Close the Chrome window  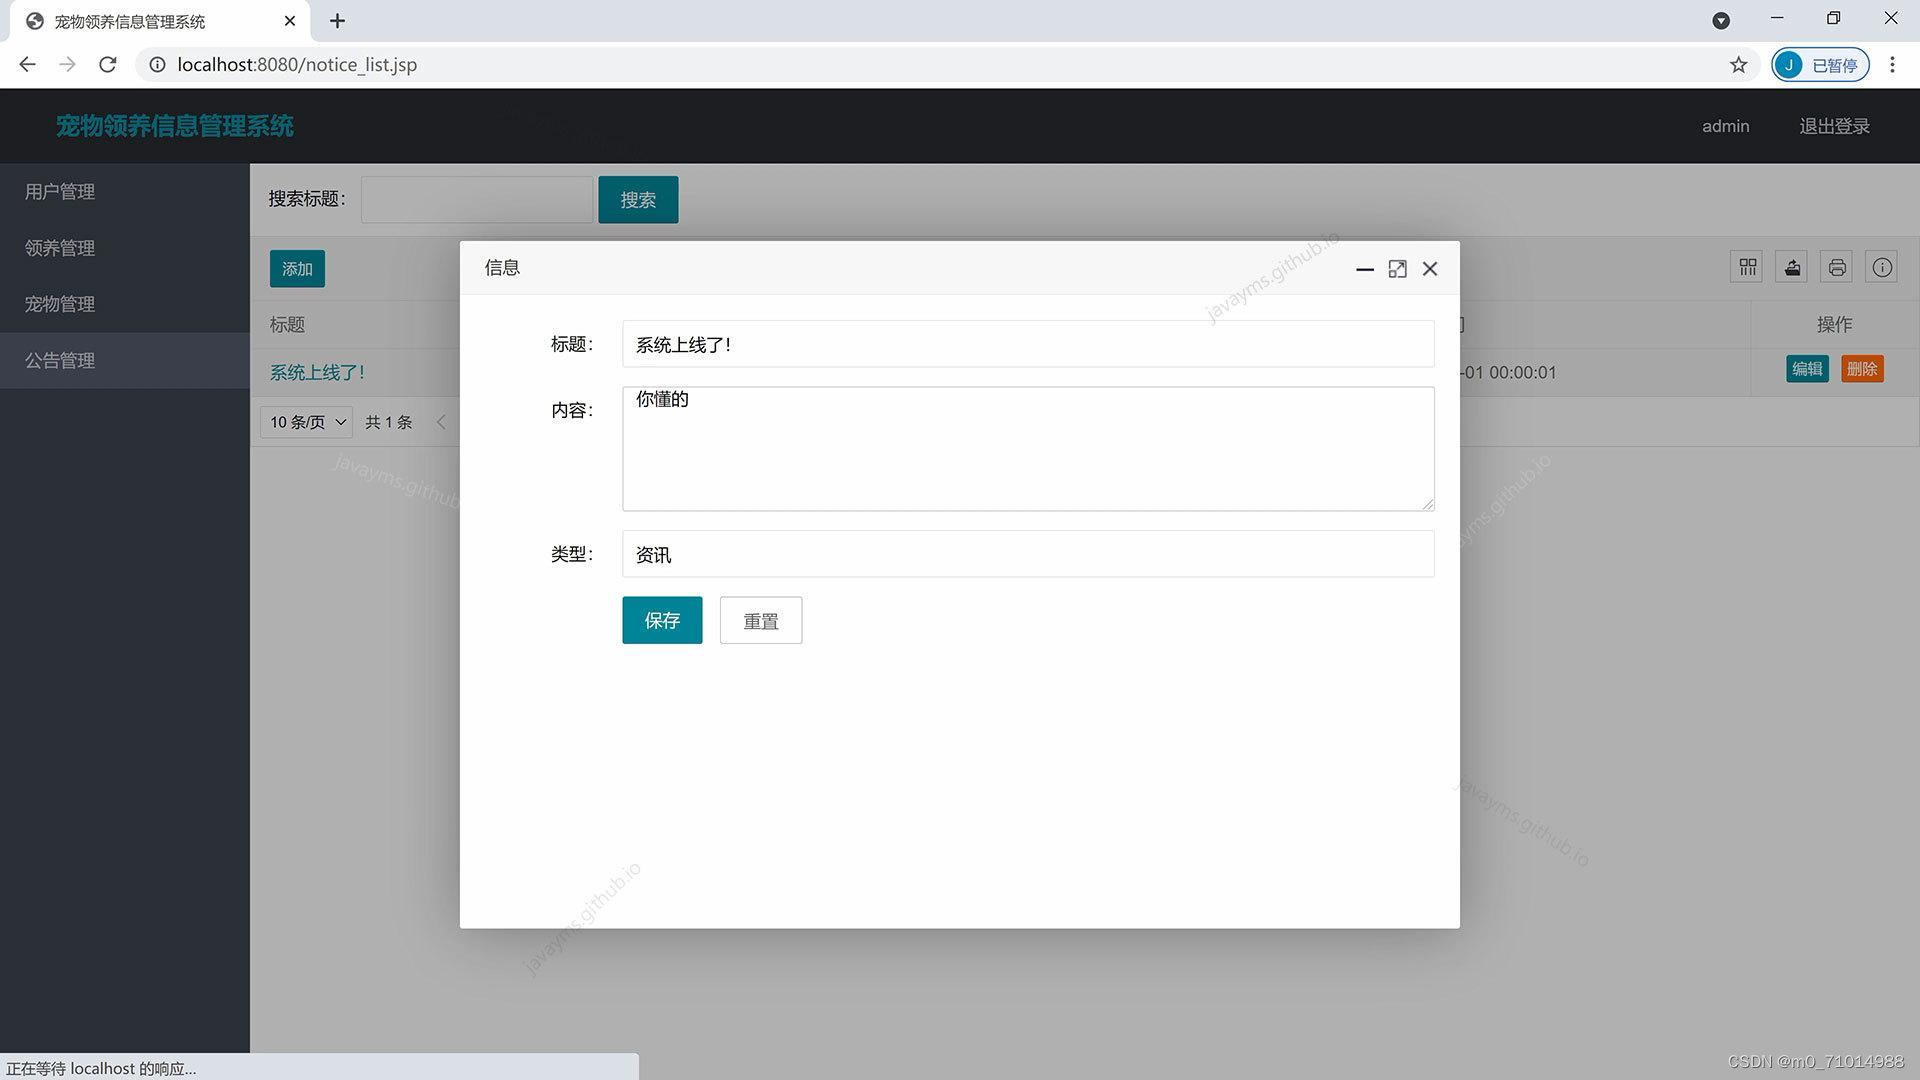click(x=1891, y=19)
